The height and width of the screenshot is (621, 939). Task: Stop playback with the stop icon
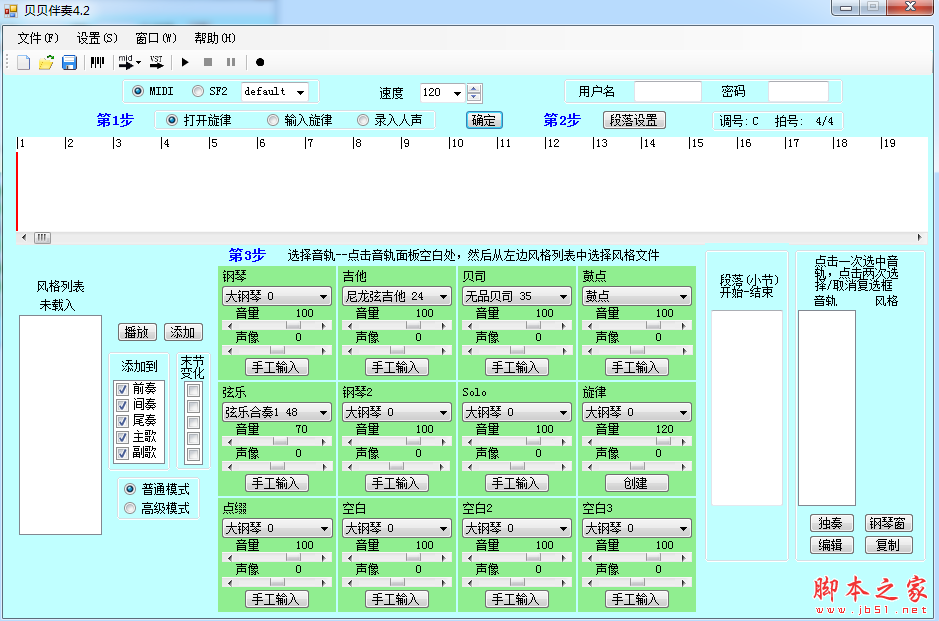point(208,62)
